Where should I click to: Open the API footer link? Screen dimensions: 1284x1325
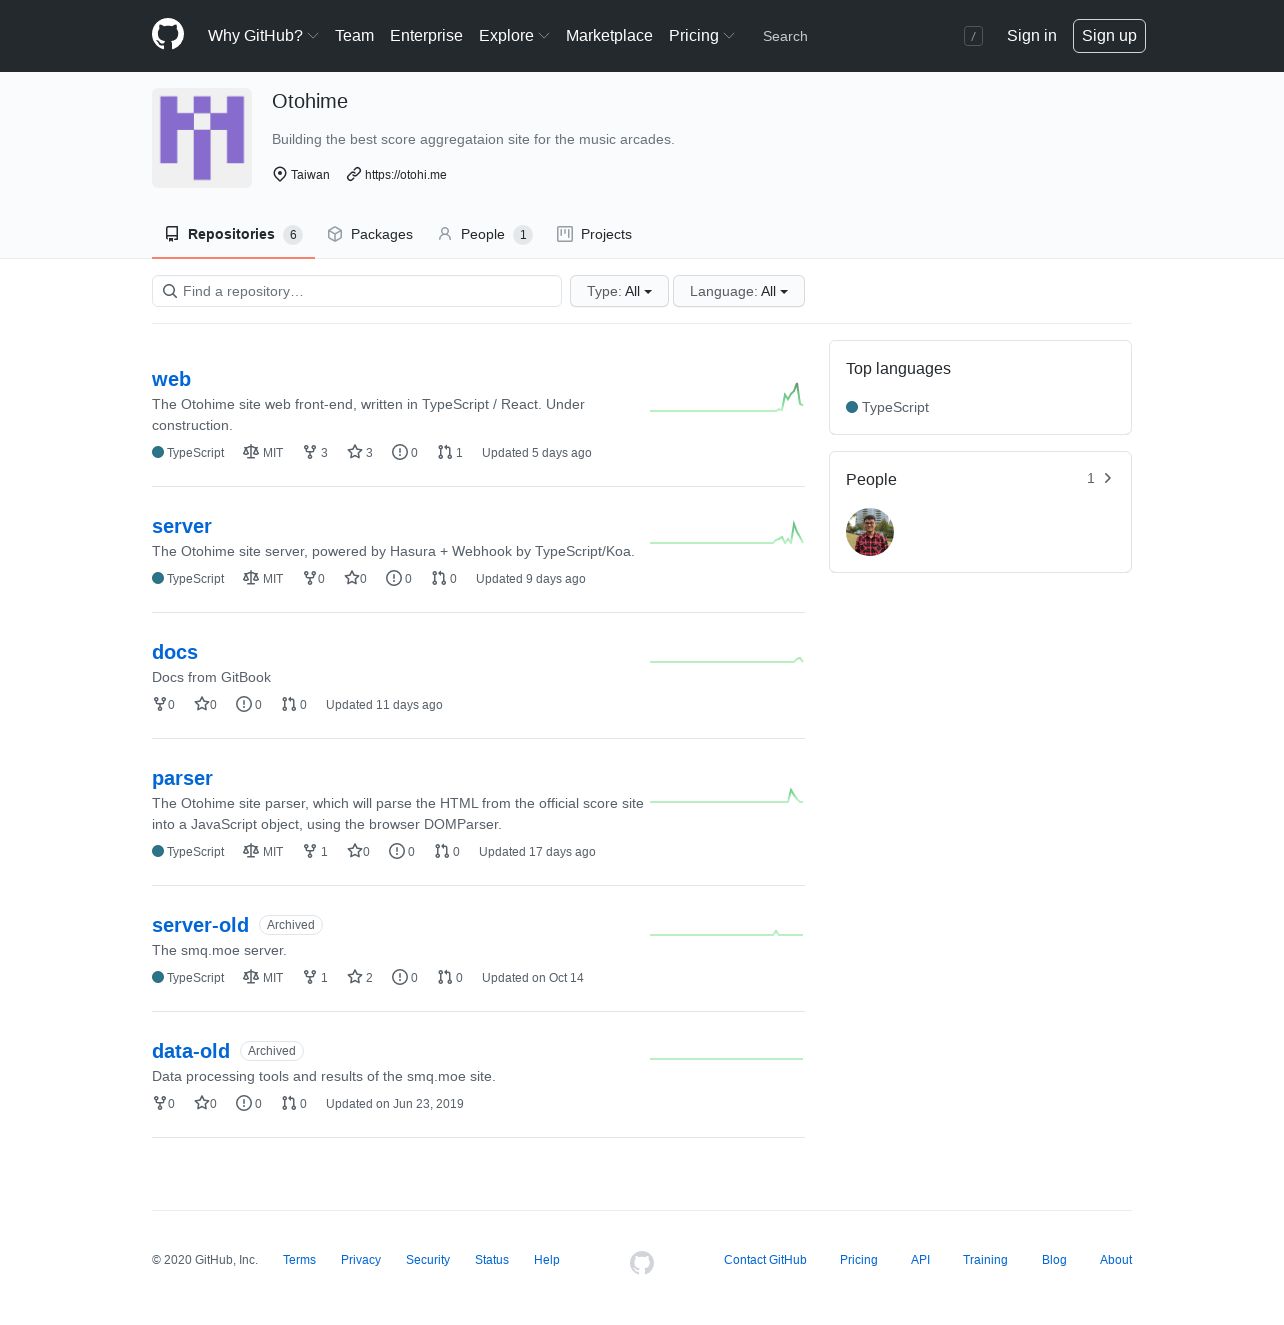(921, 1260)
